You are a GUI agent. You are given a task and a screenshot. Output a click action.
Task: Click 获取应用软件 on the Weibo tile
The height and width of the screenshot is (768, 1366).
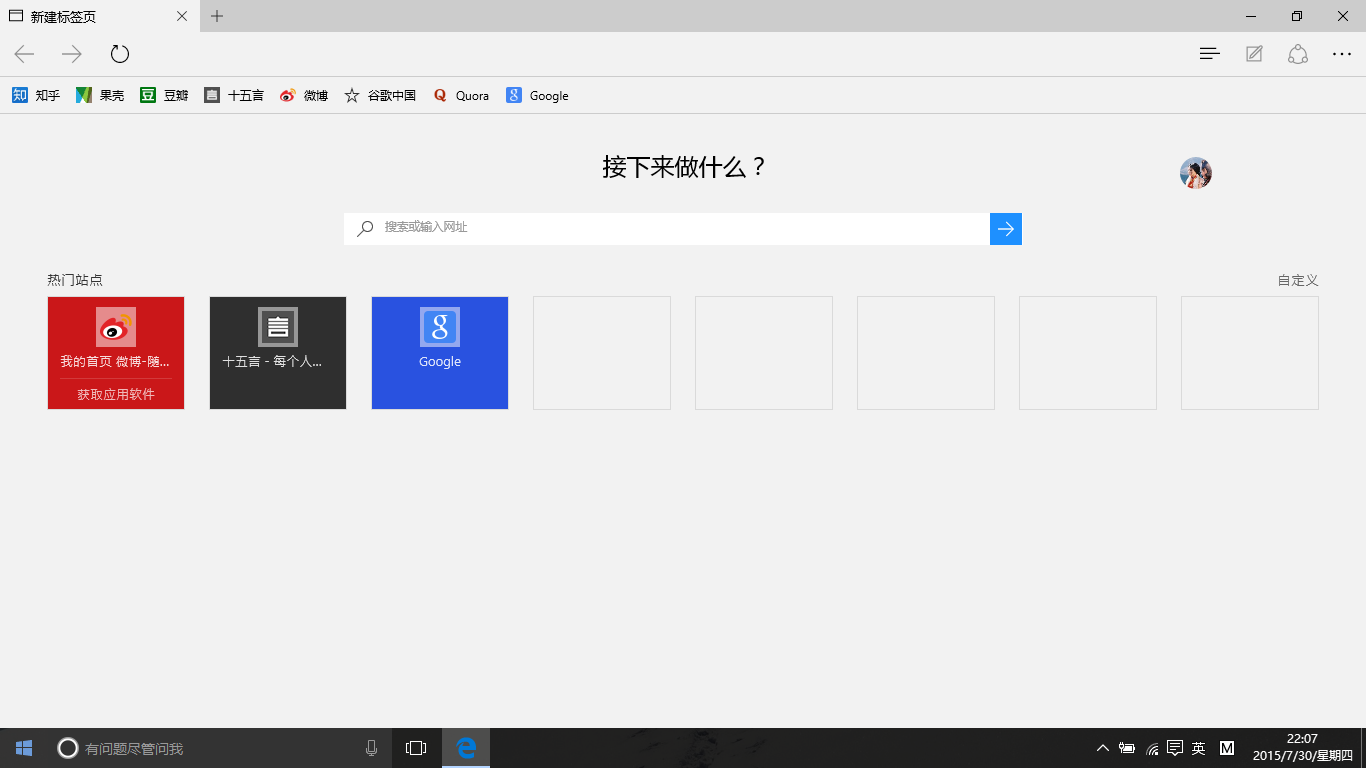tap(116, 395)
